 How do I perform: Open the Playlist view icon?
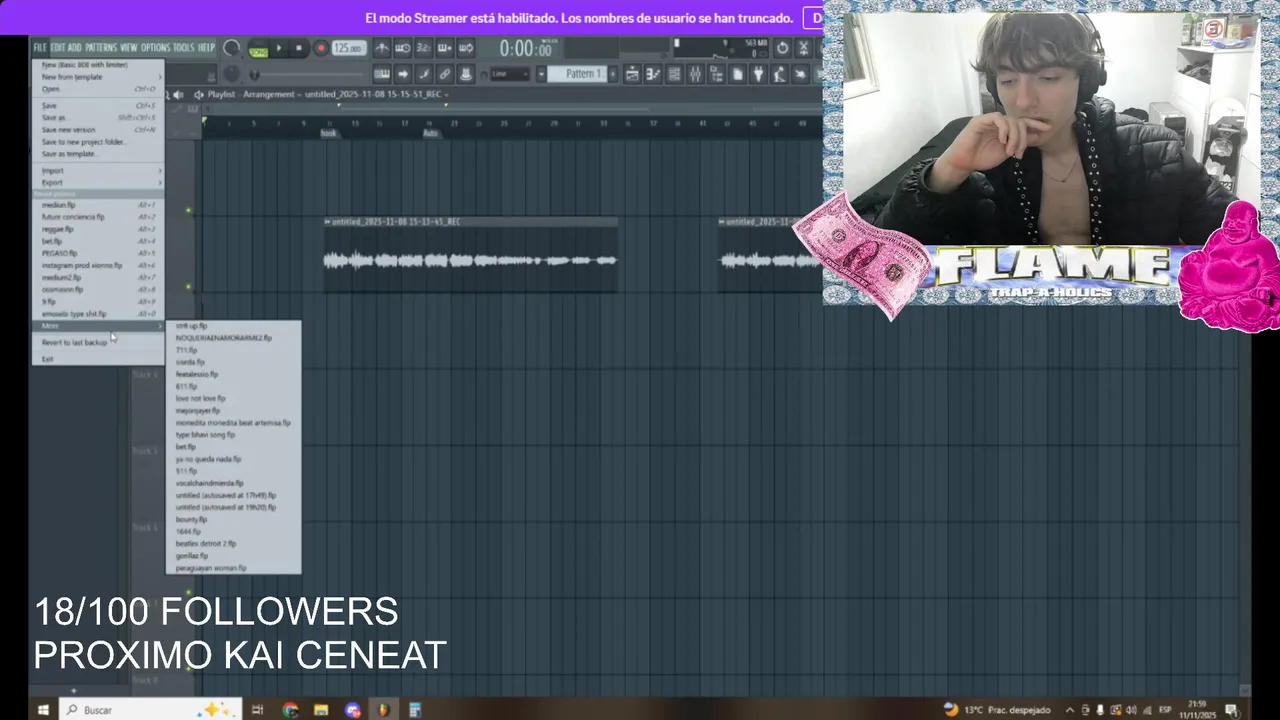click(x=632, y=74)
